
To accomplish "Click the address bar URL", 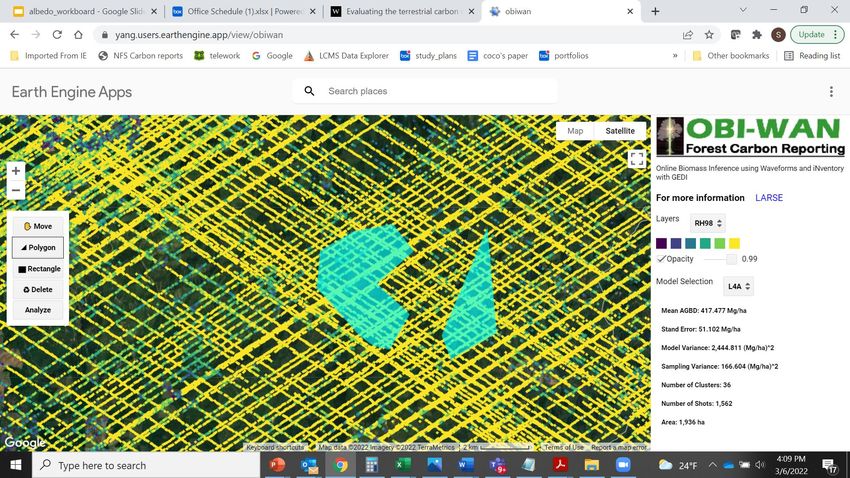I will [199, 35].
